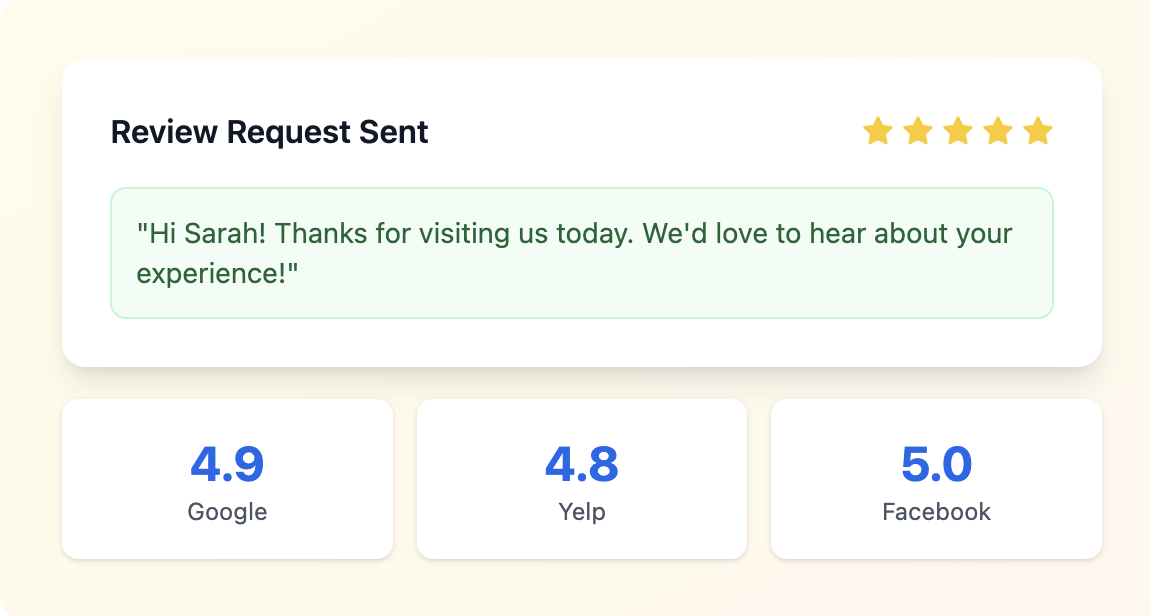Select the fourth rating star

click(x=998, y=131)
